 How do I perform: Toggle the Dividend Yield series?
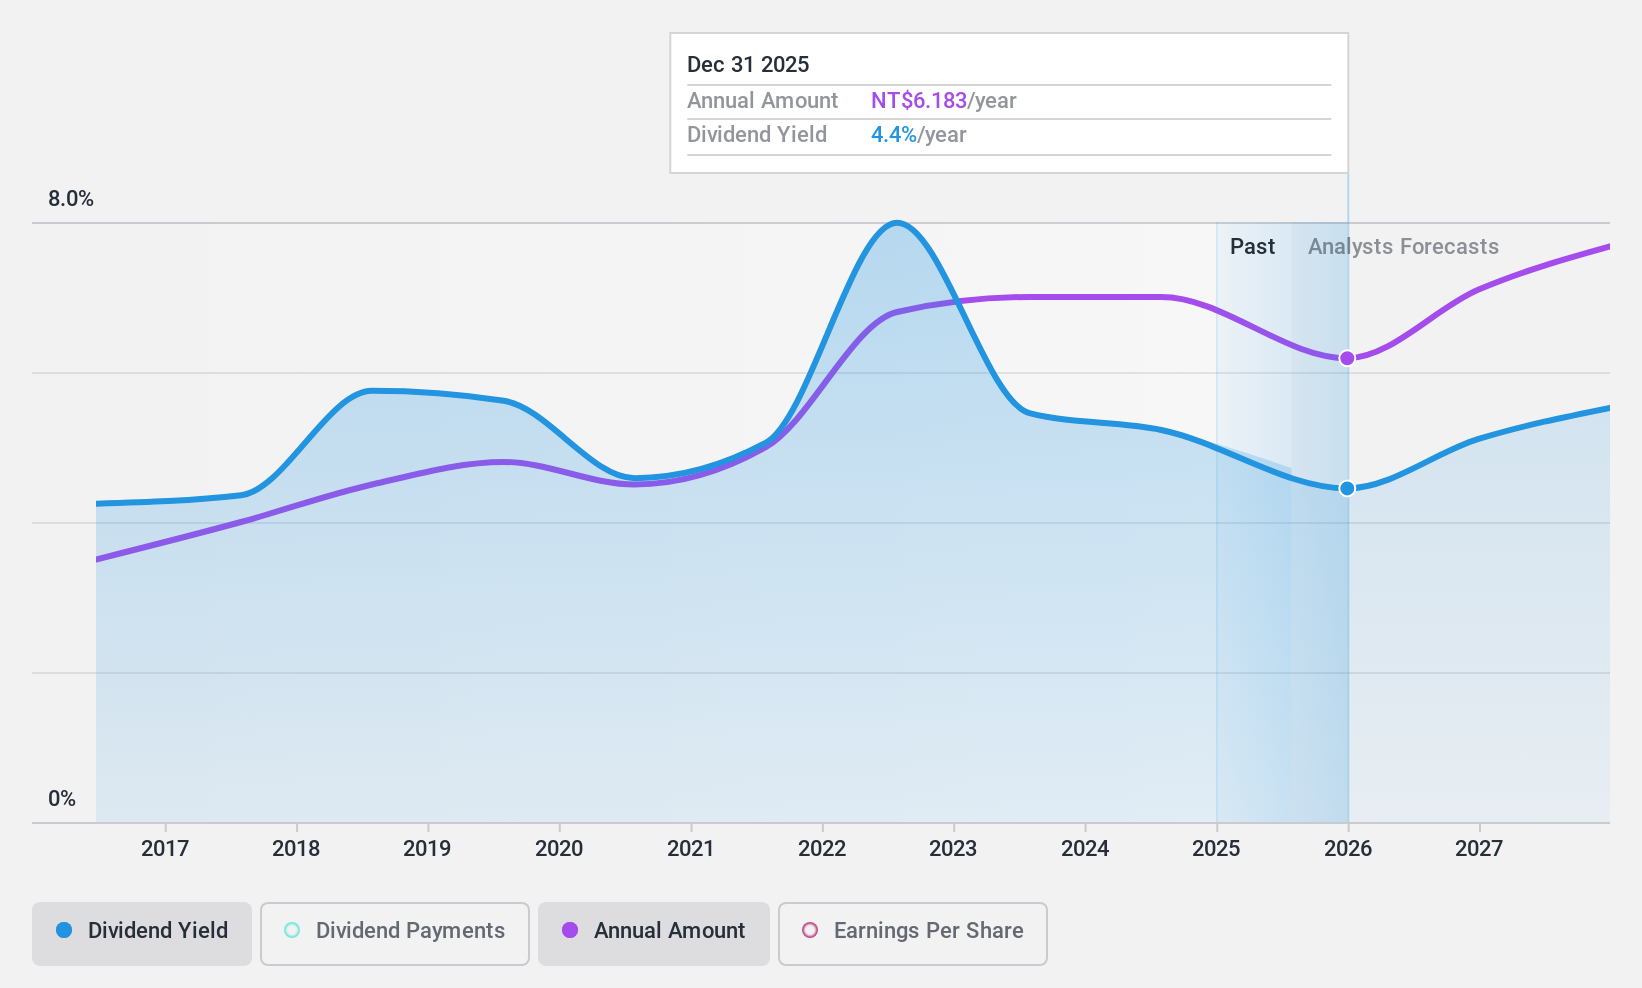pyautogui.click(x=142, y=934)
